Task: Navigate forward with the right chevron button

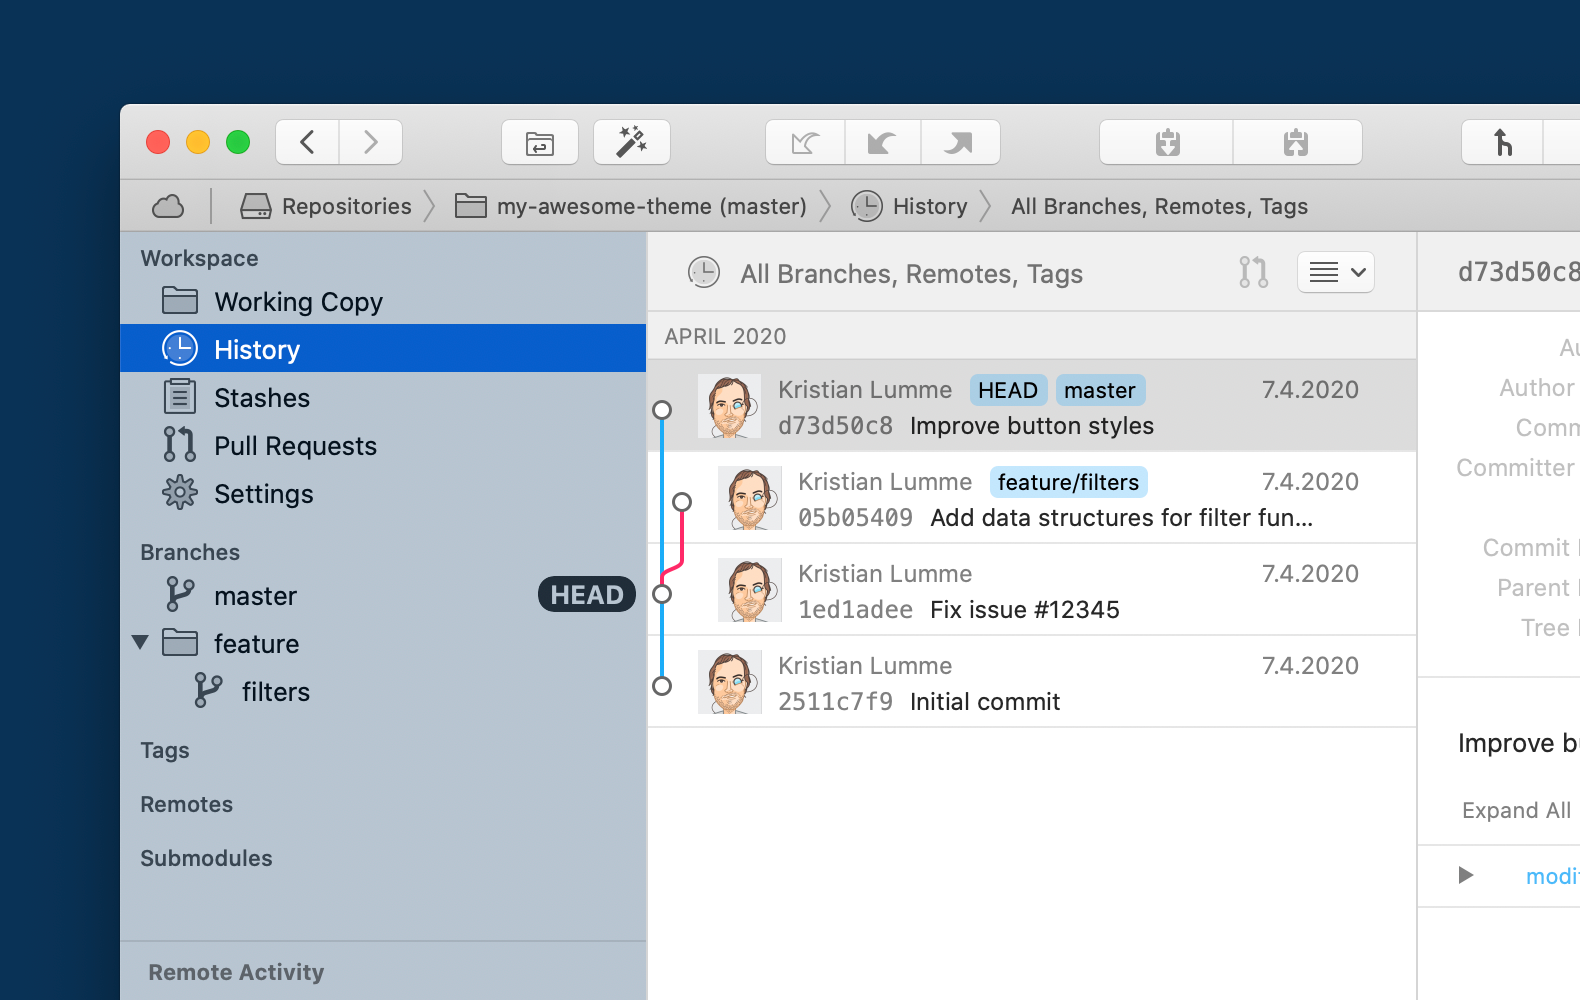Action: click(x=371, y=143)
